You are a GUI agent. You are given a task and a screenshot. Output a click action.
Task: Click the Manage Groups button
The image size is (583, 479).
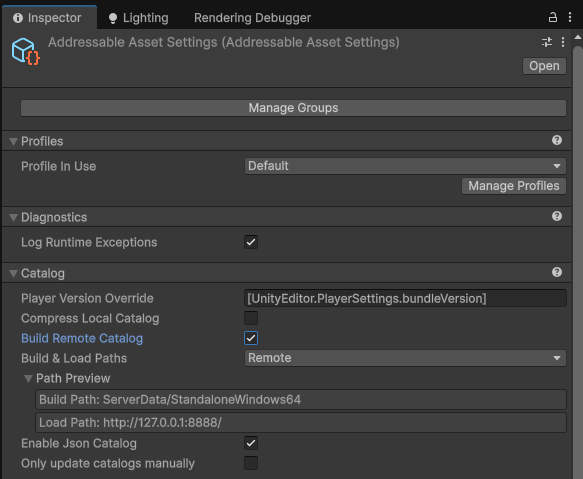[293, 108]
